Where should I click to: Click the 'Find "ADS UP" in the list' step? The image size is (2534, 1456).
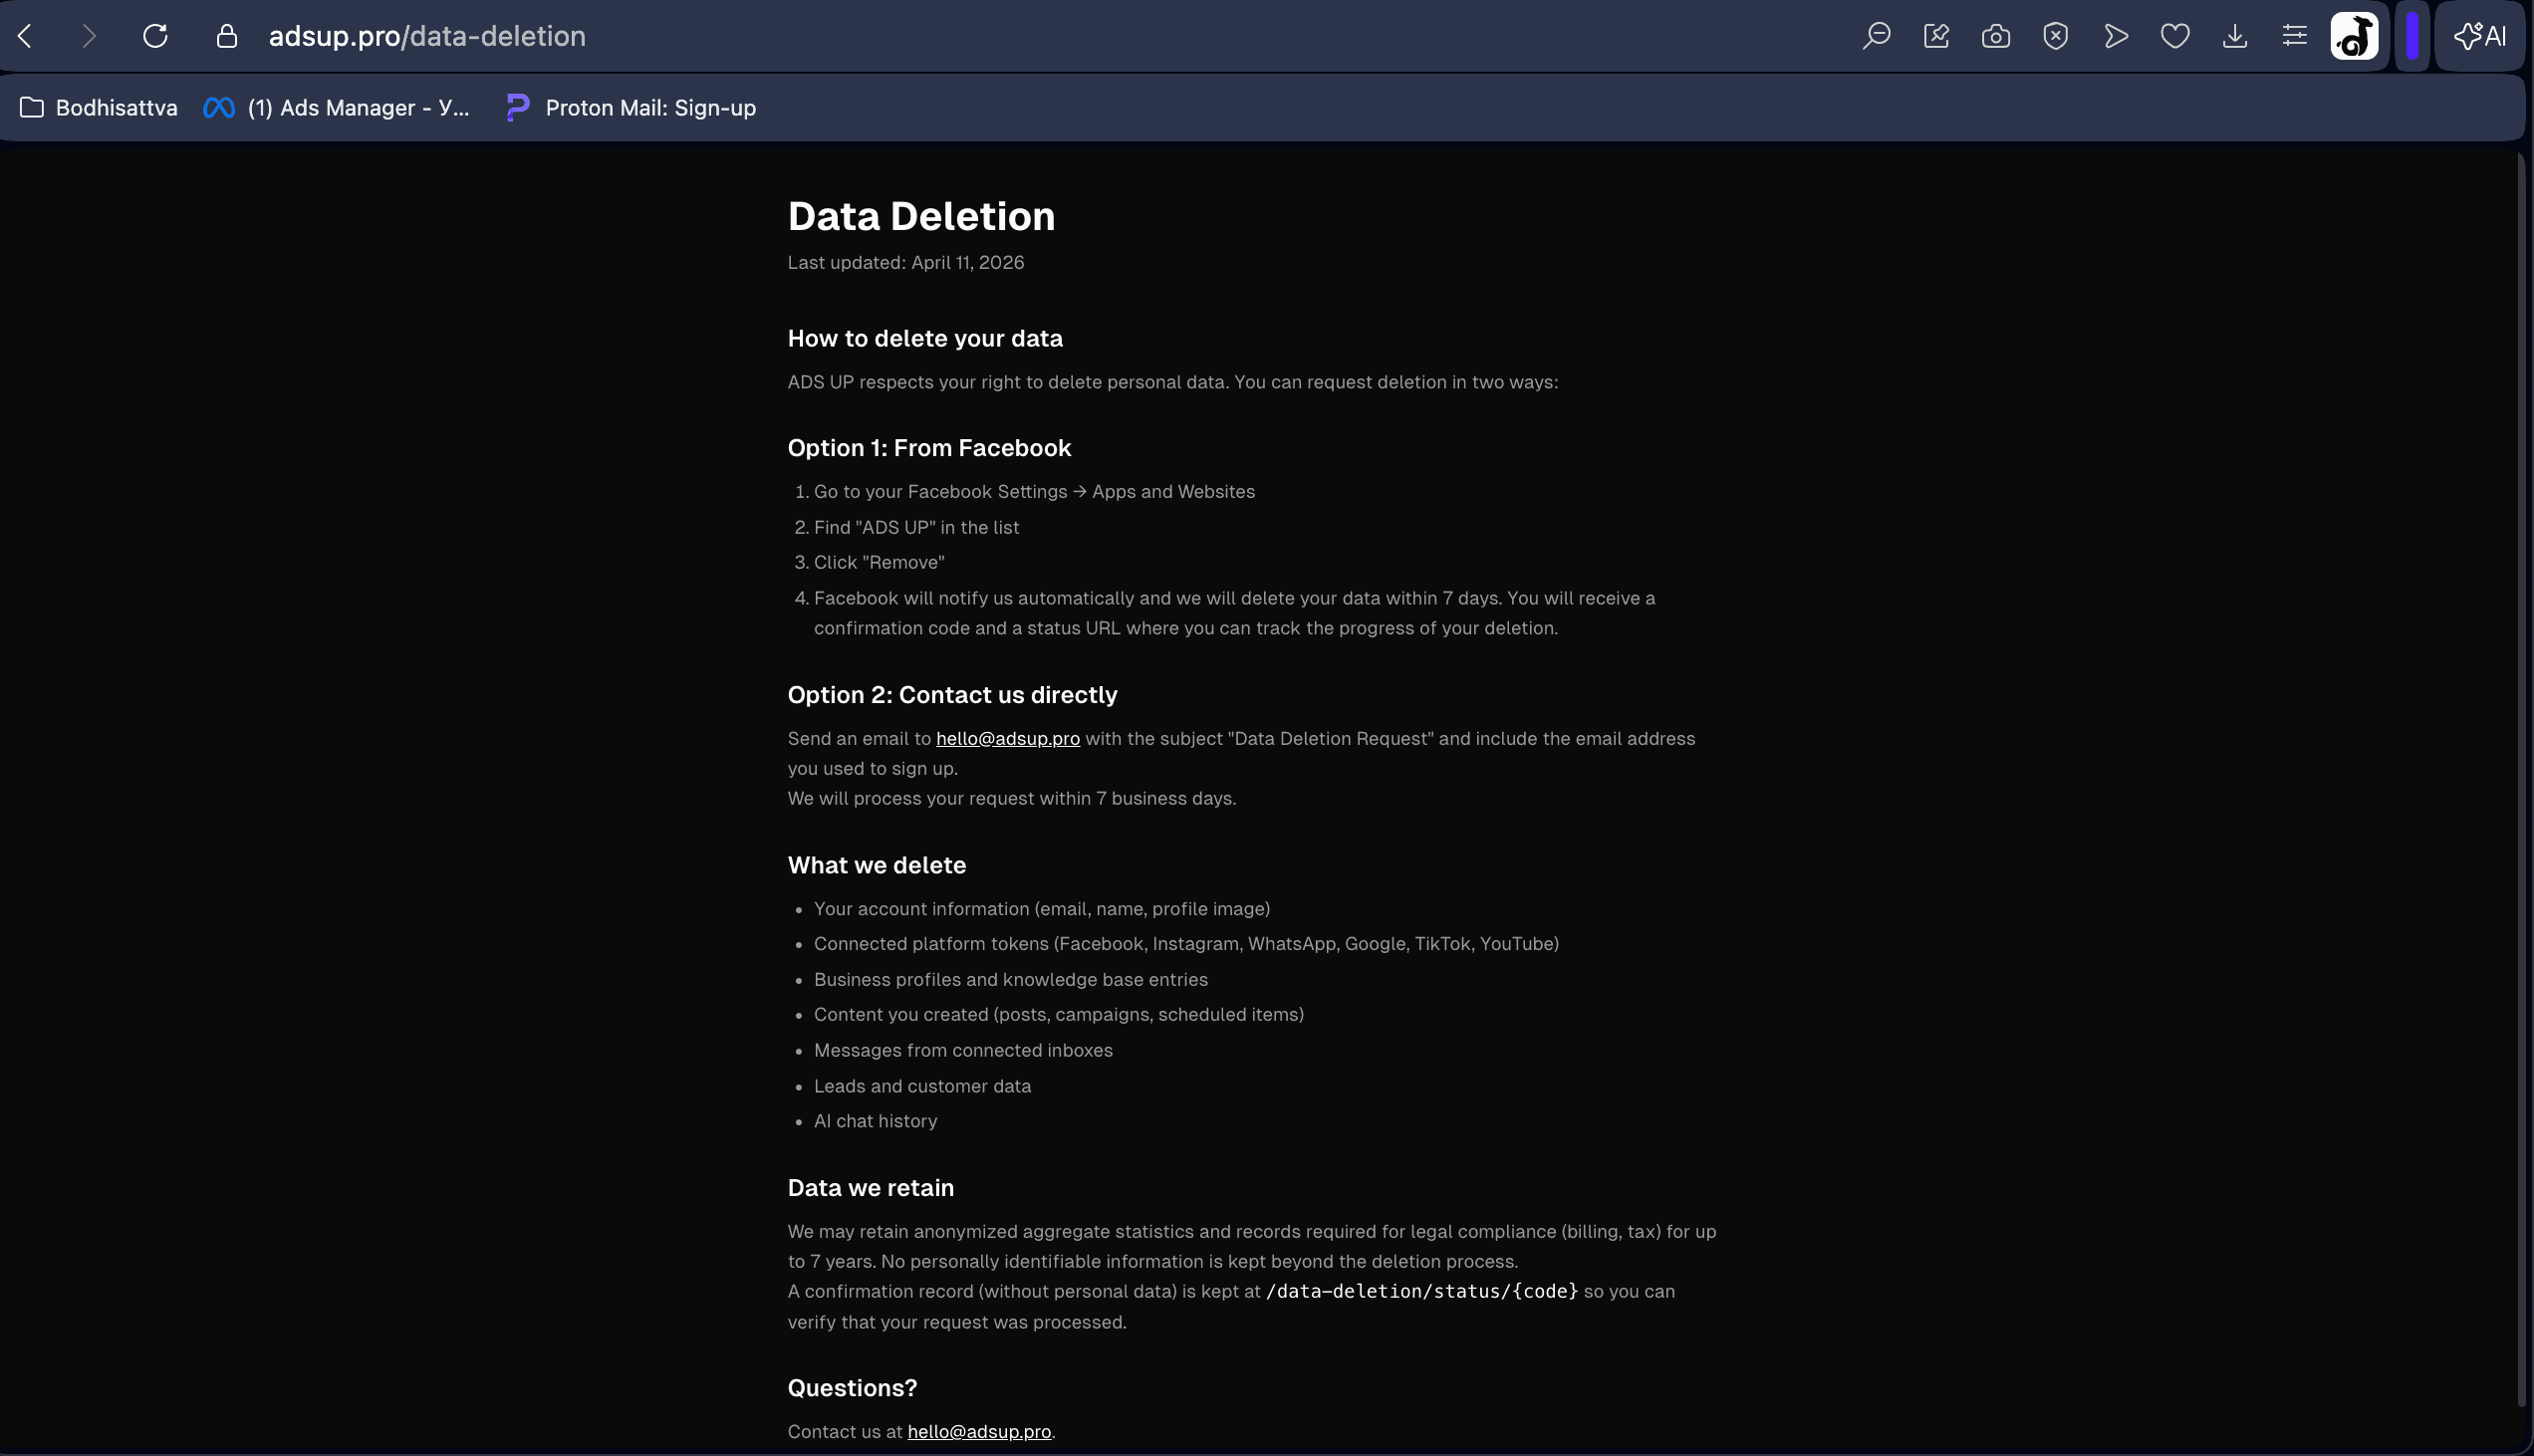click(916, 527)
